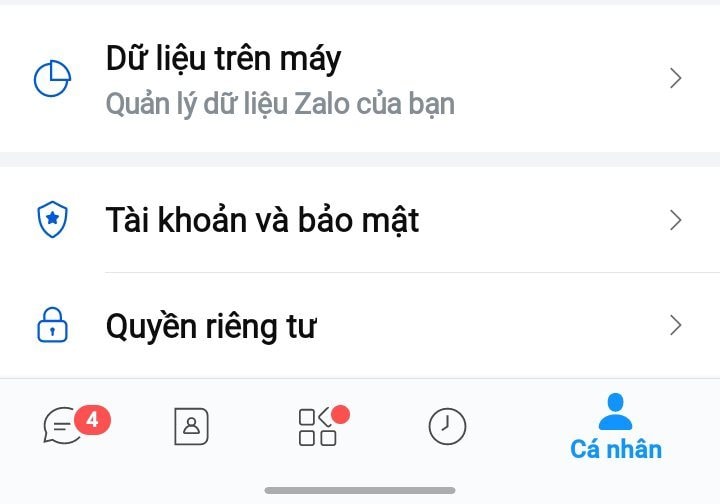Open the Discover grid icon

pyautogui.click(x=318, y=427)
